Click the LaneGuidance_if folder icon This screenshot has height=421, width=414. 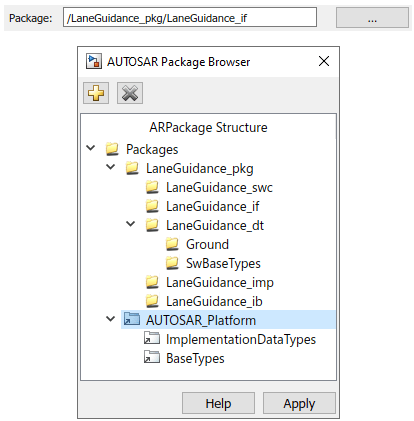click(152, 206)
